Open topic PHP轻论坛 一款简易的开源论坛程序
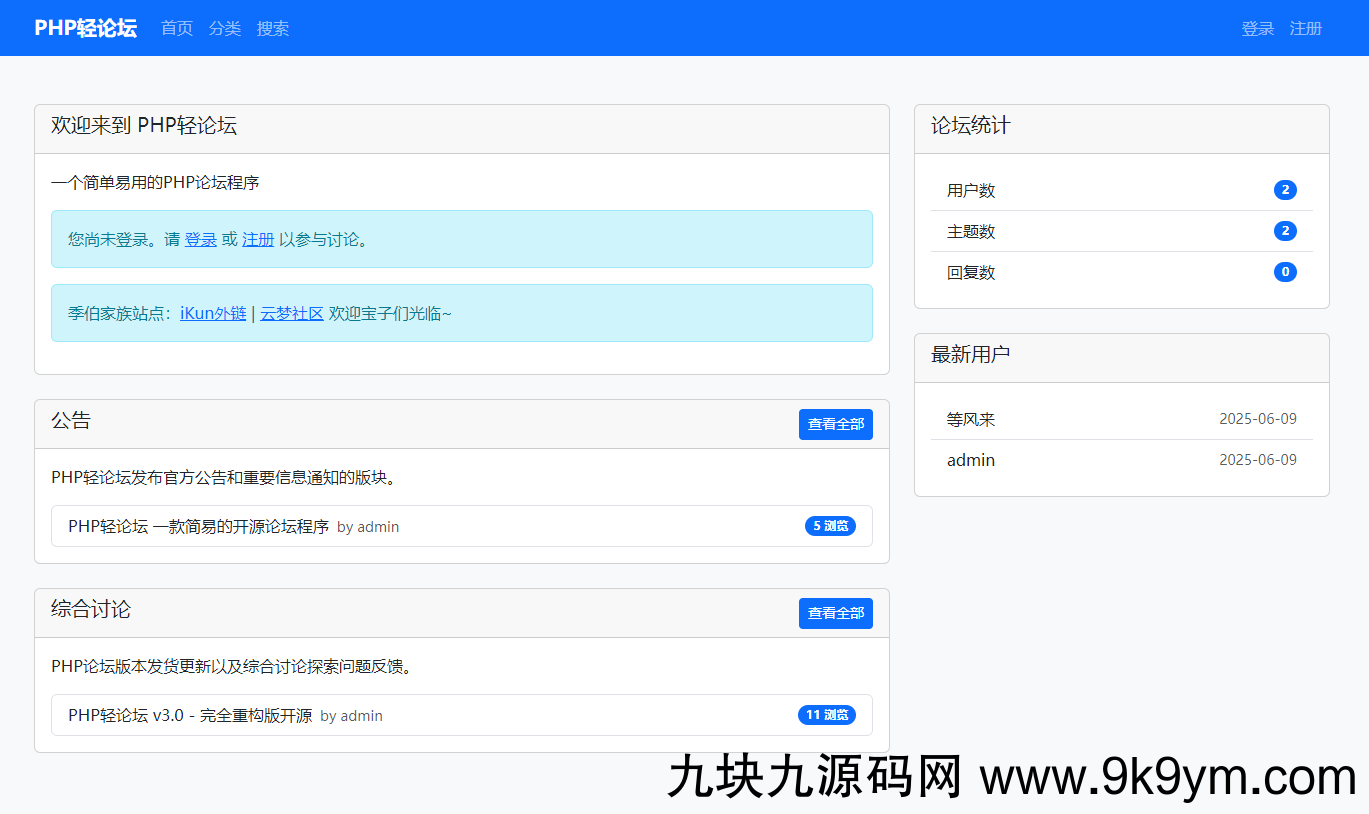The height and width of the screenshot is (814, 1369). pos(198,526)
